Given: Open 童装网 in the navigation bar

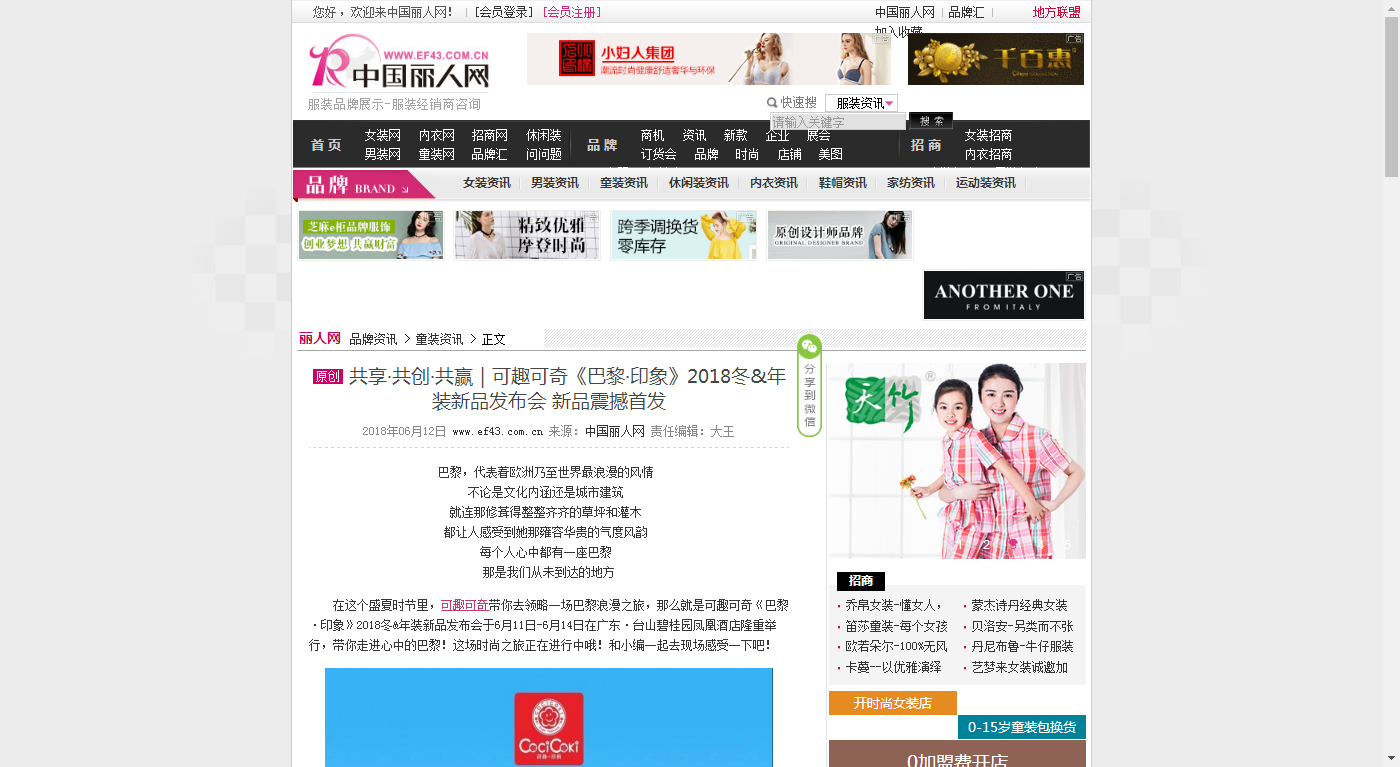Looking at the screenshot, I should 437,154.
